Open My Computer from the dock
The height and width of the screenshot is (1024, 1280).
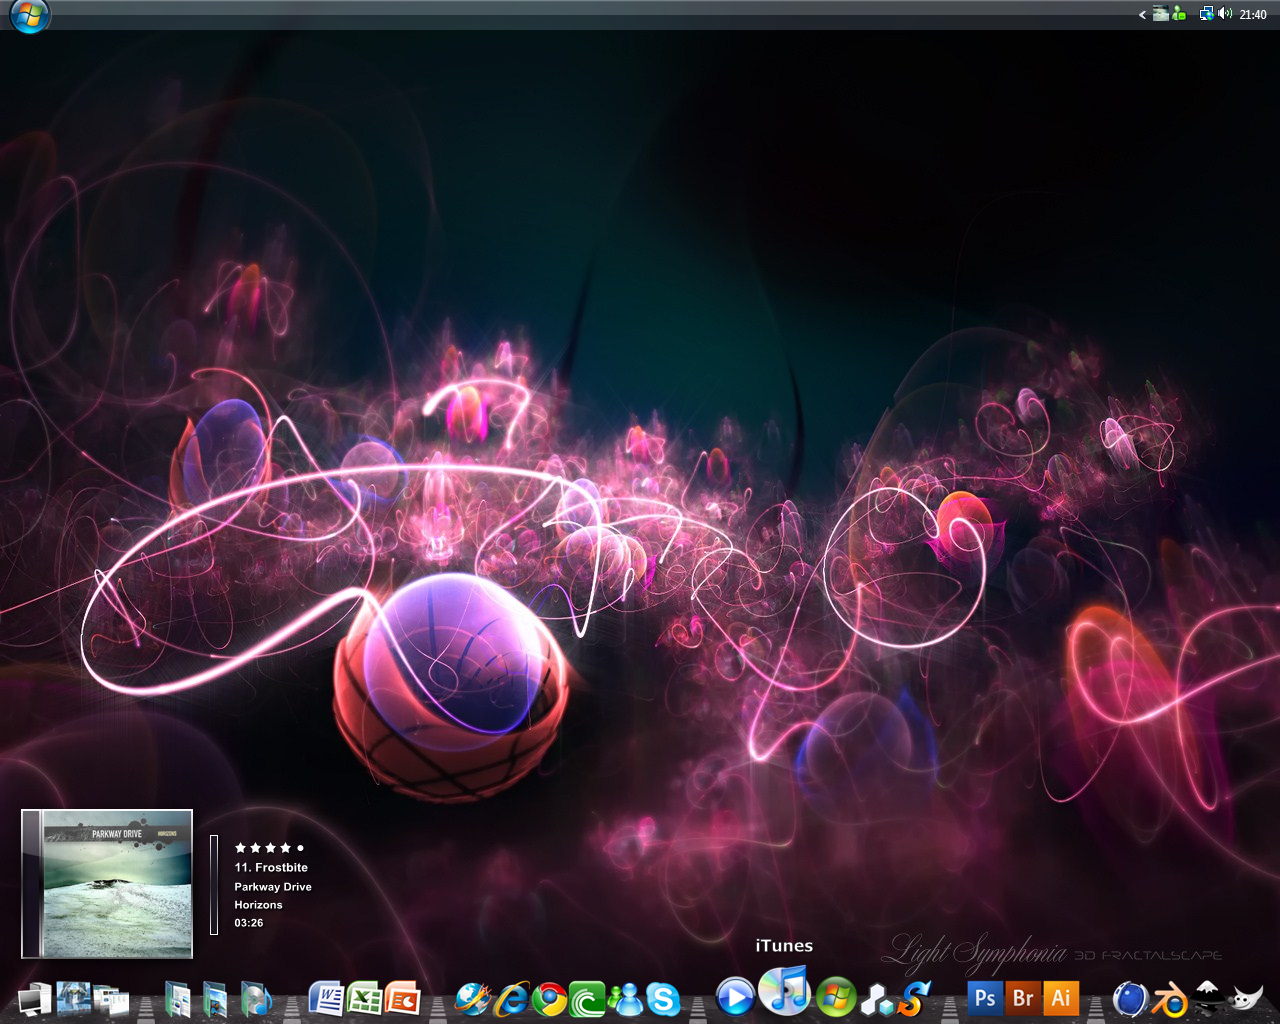(36, 999)
